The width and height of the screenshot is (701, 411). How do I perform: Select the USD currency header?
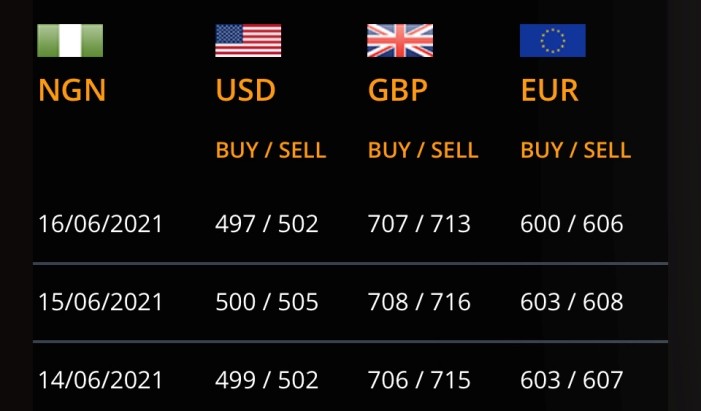coord(246,91)
